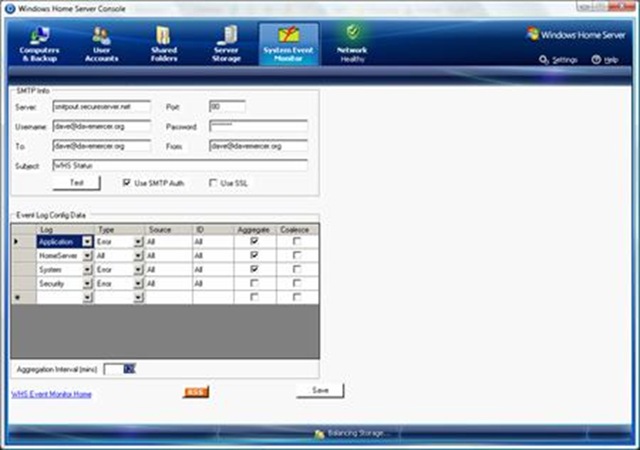Open the User Accounts tab

pos(101,44)
